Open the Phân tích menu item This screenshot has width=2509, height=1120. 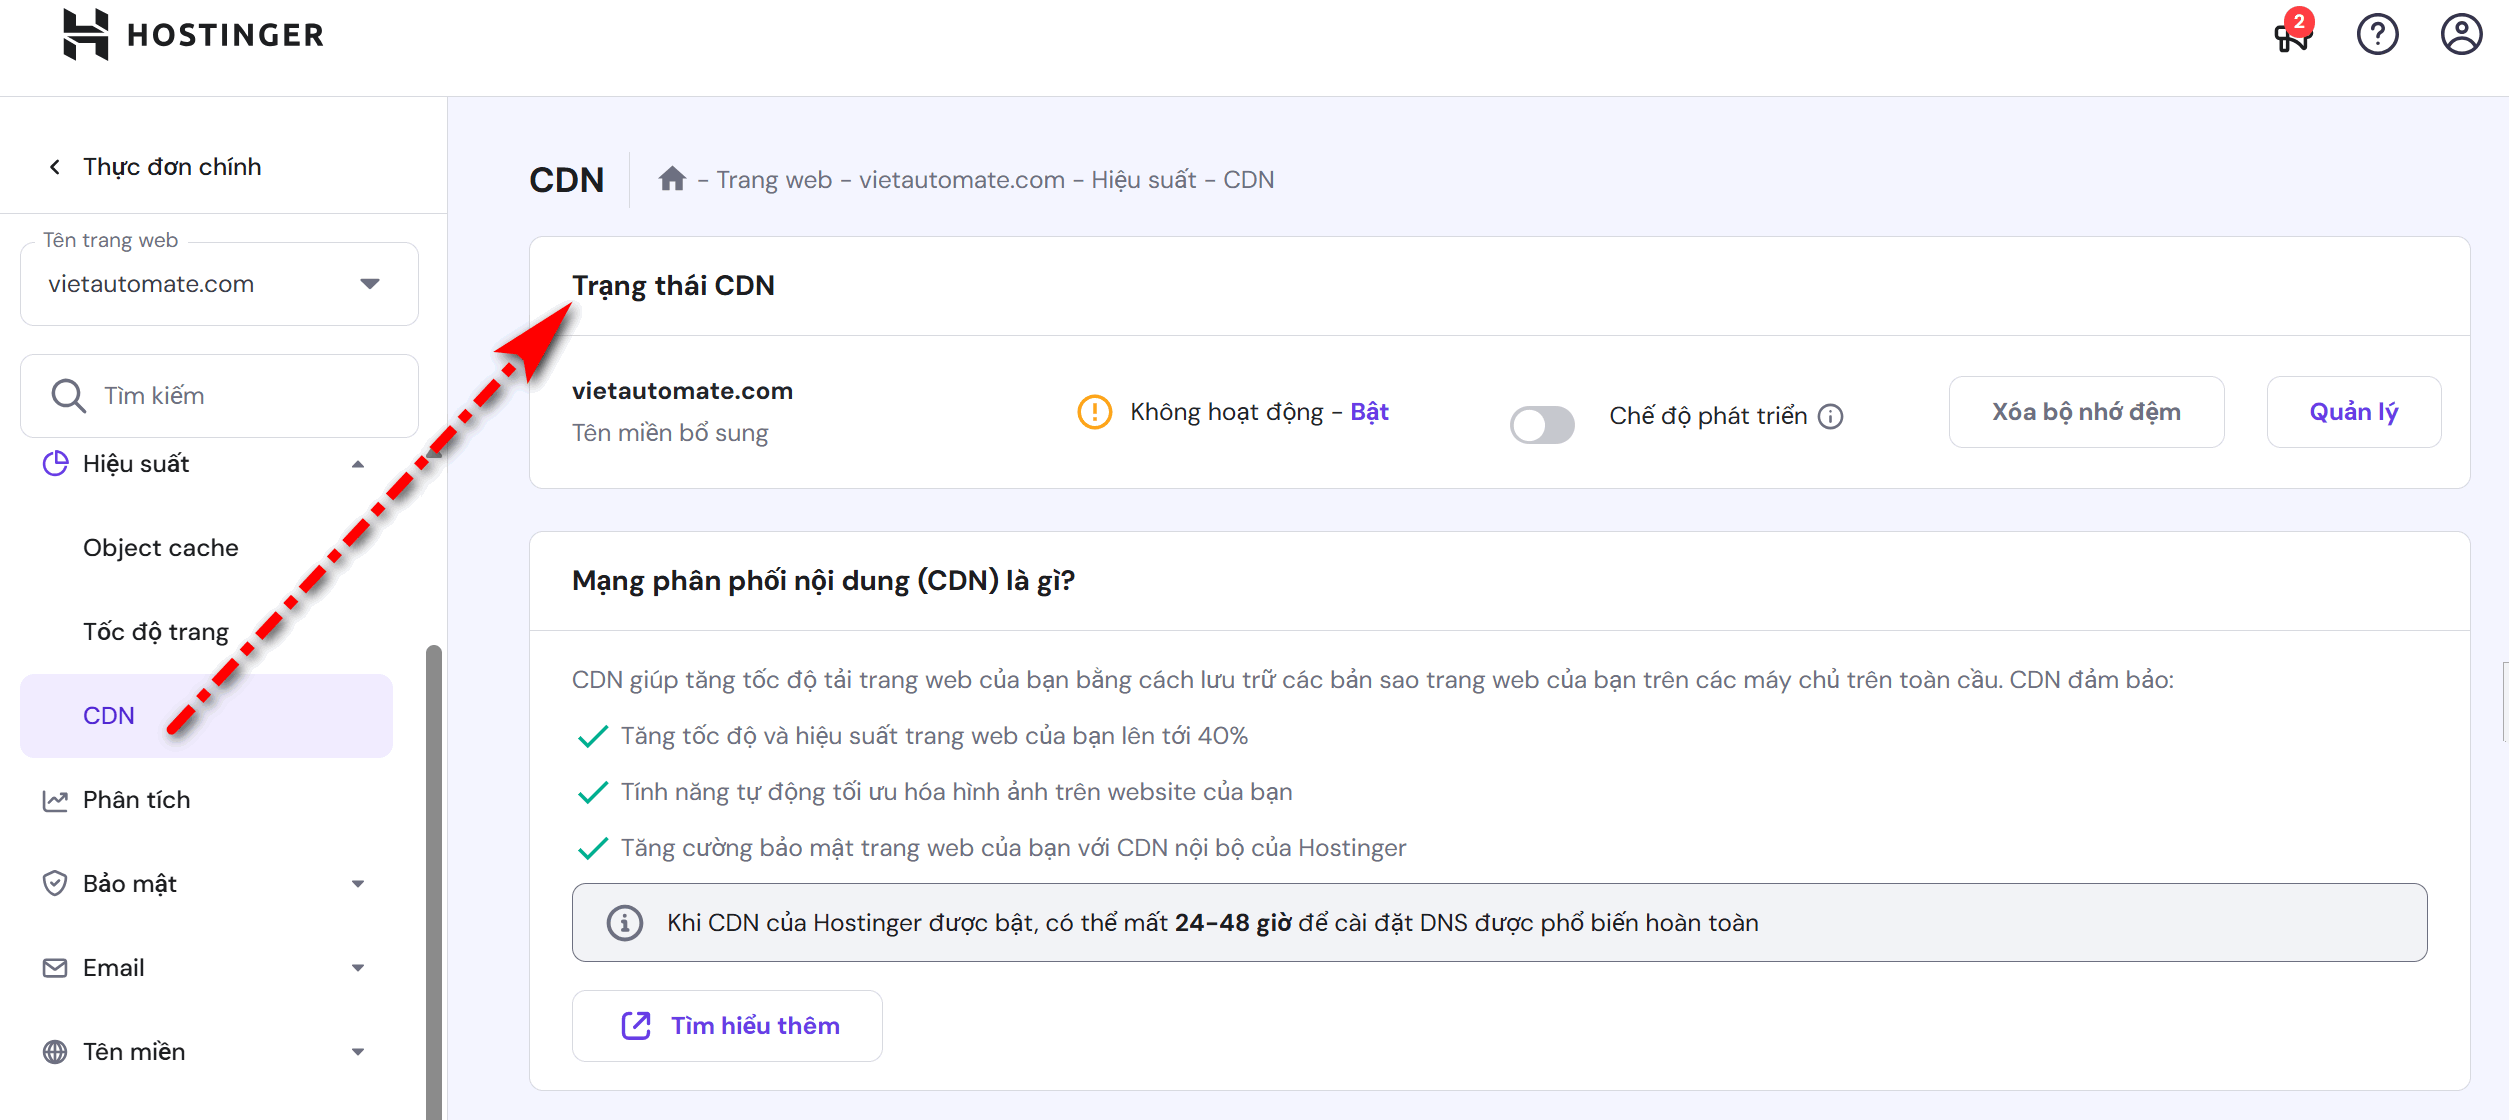click(136, 800)
